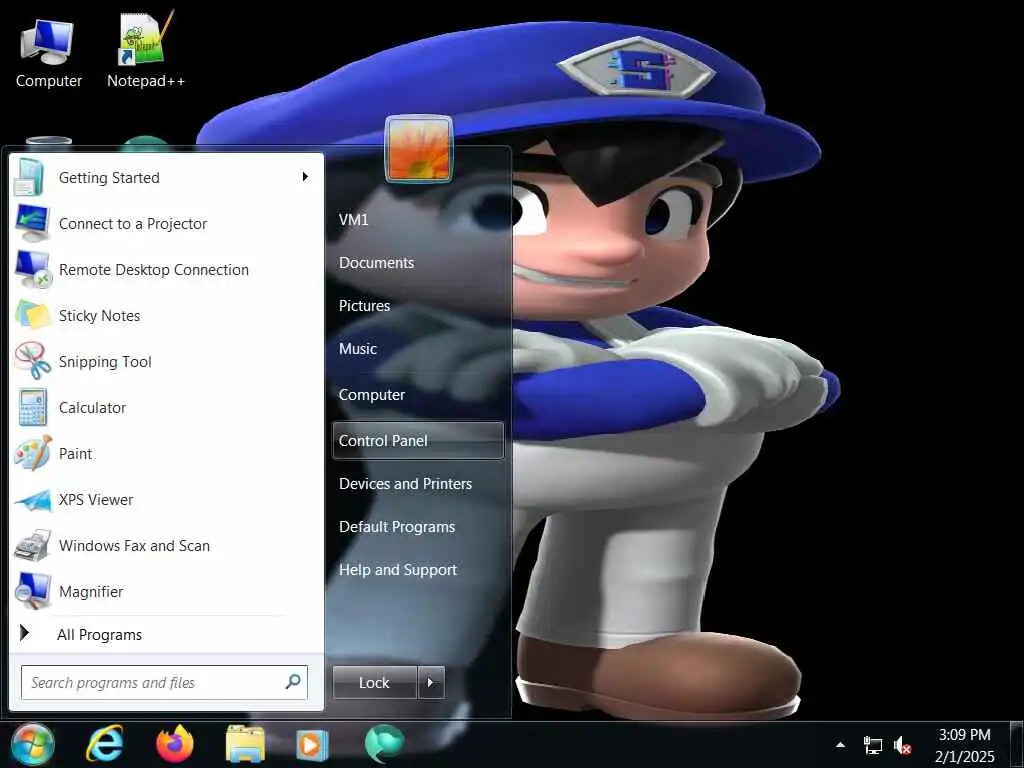
Task: Open Music from the Start menu
Action: point(357,349)
